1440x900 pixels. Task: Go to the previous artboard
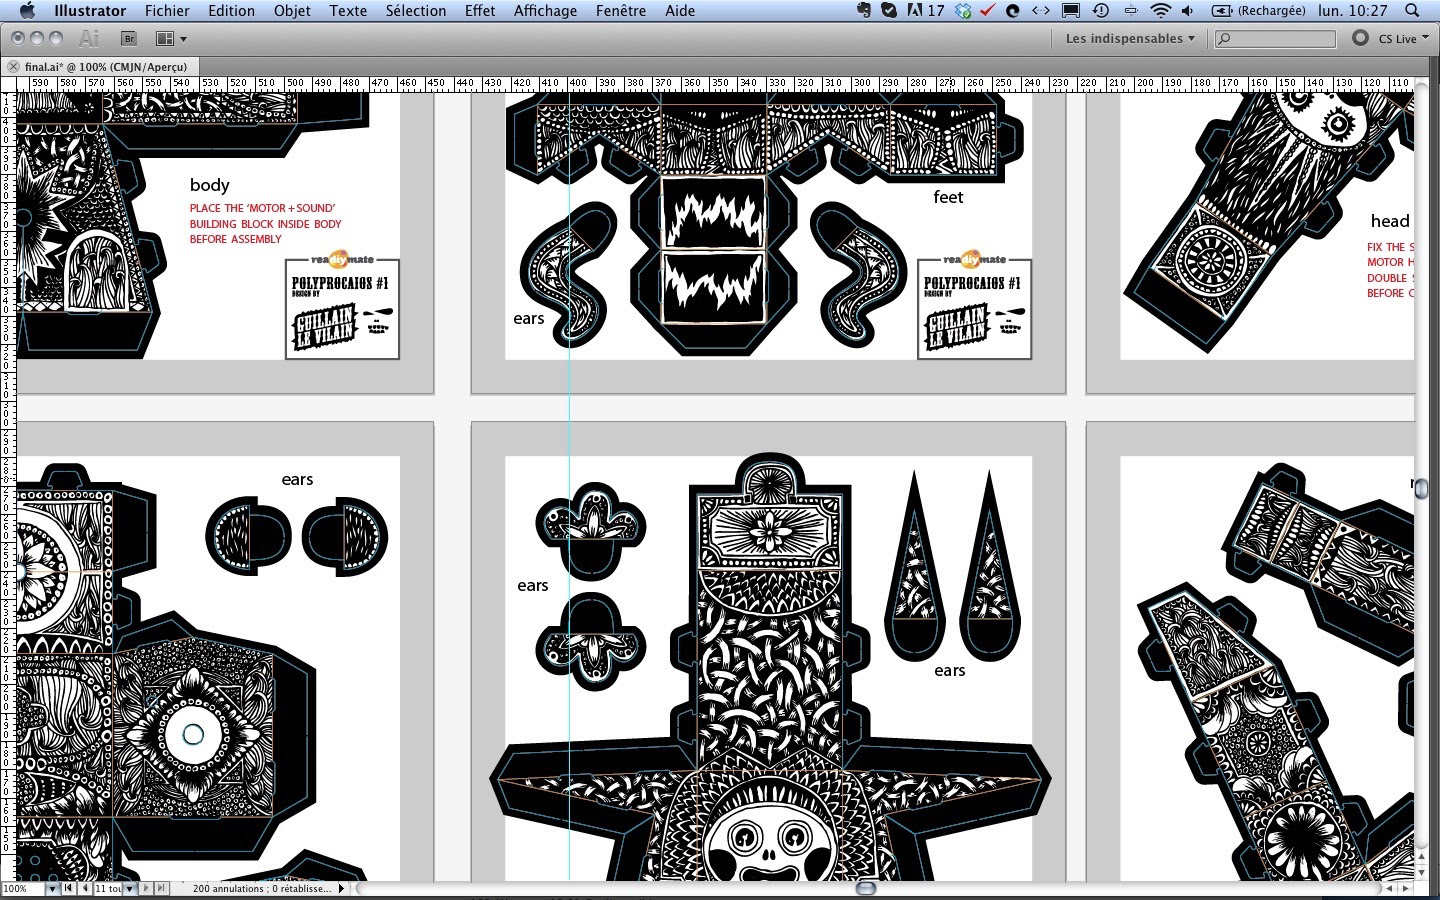pyautogui.click(x=84, y=888)
